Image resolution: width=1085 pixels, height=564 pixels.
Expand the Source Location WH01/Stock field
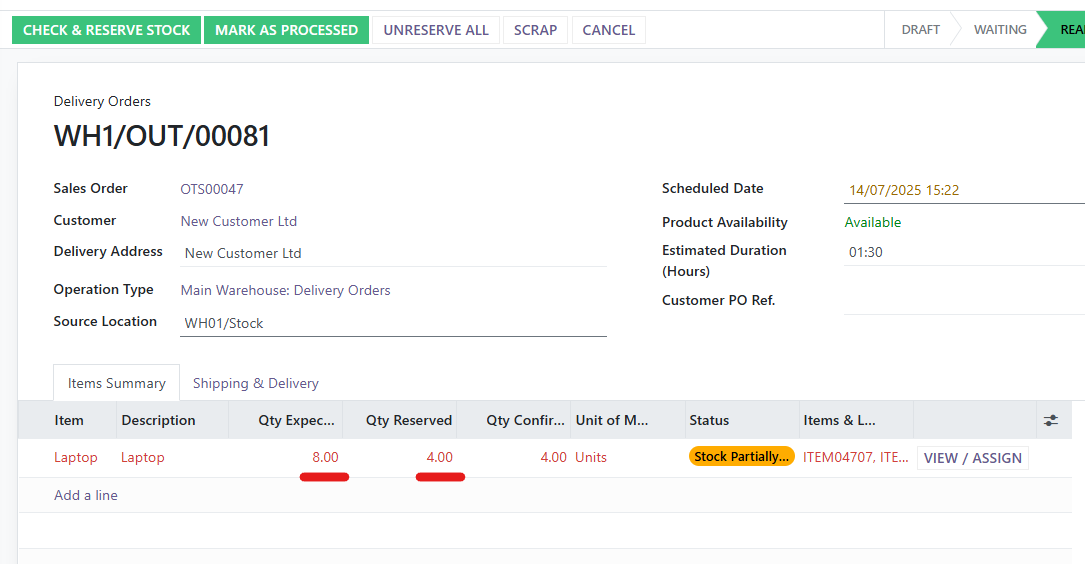394,323
